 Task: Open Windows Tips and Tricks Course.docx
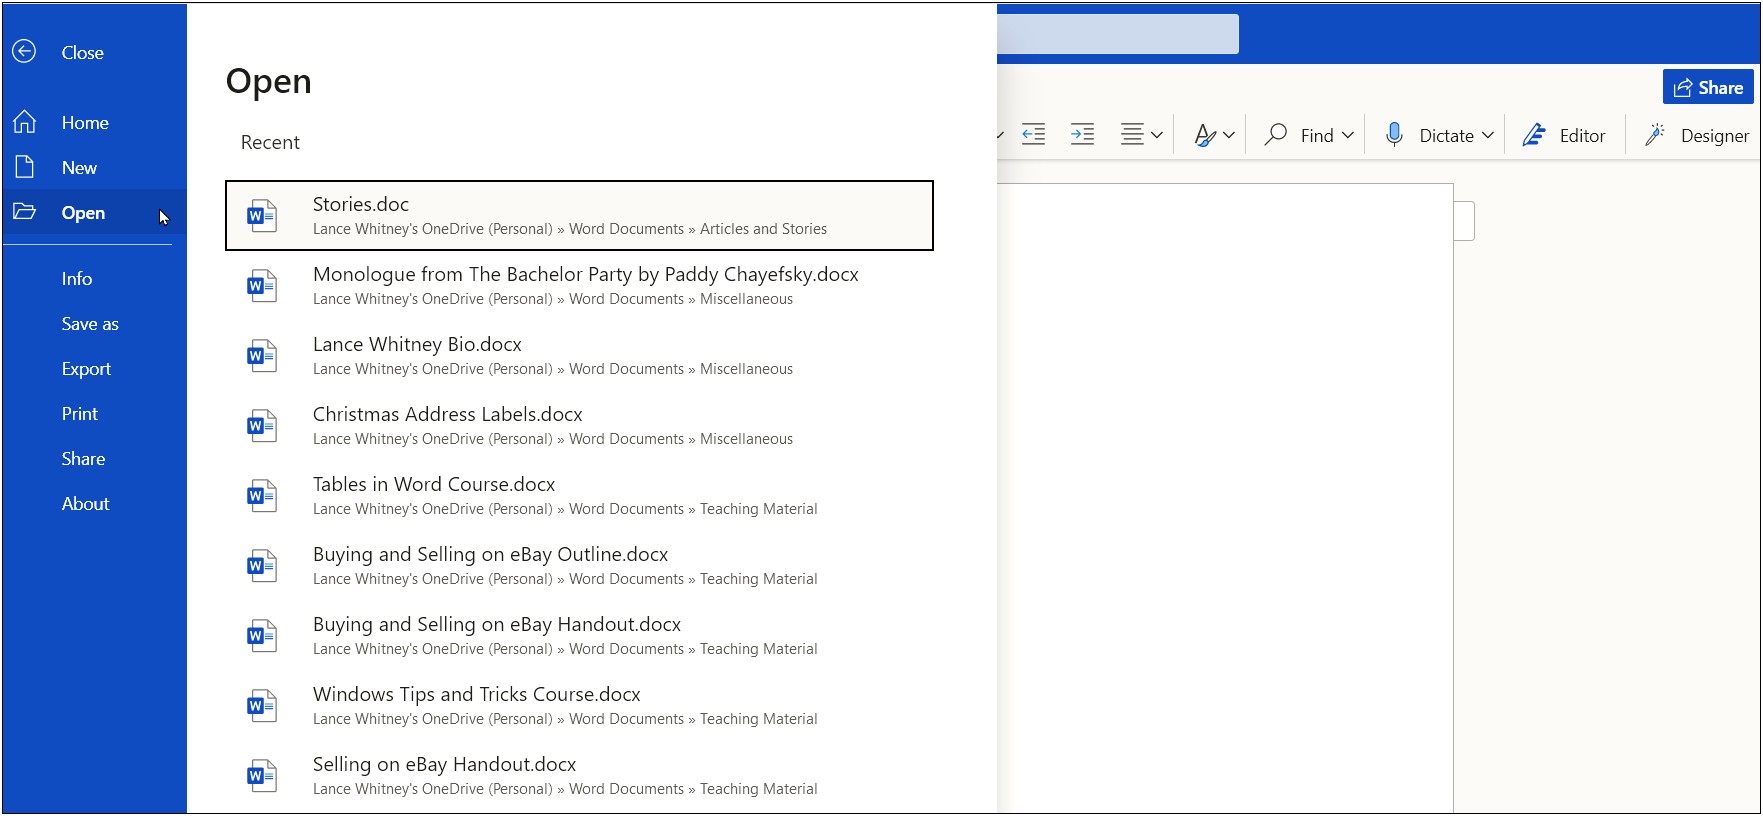(x=579, y=705)
